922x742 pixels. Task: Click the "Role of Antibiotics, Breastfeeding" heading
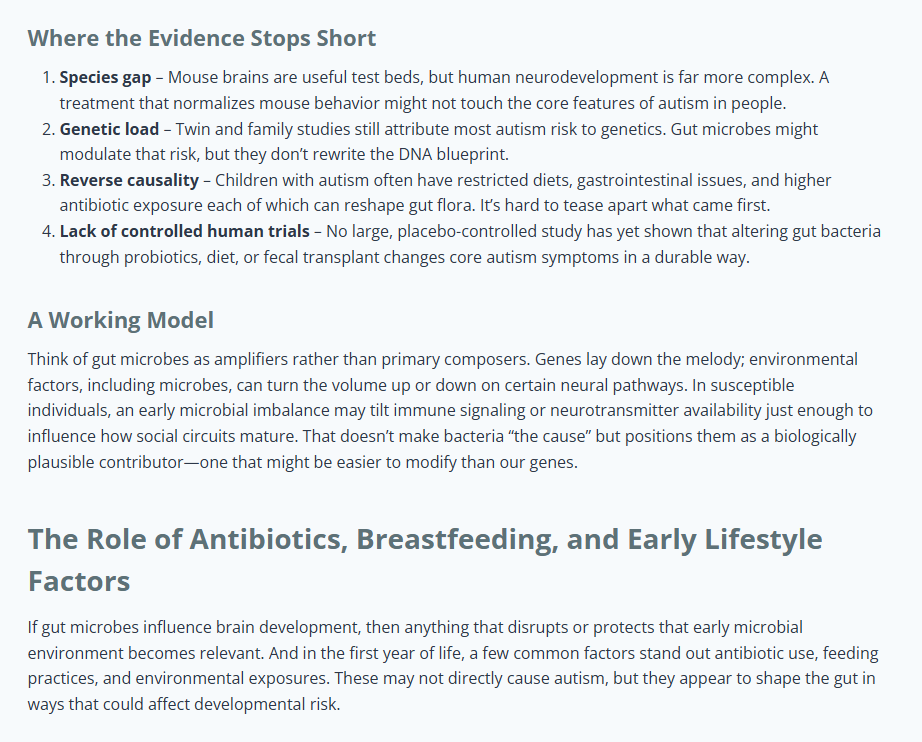[x=425, y=539]
